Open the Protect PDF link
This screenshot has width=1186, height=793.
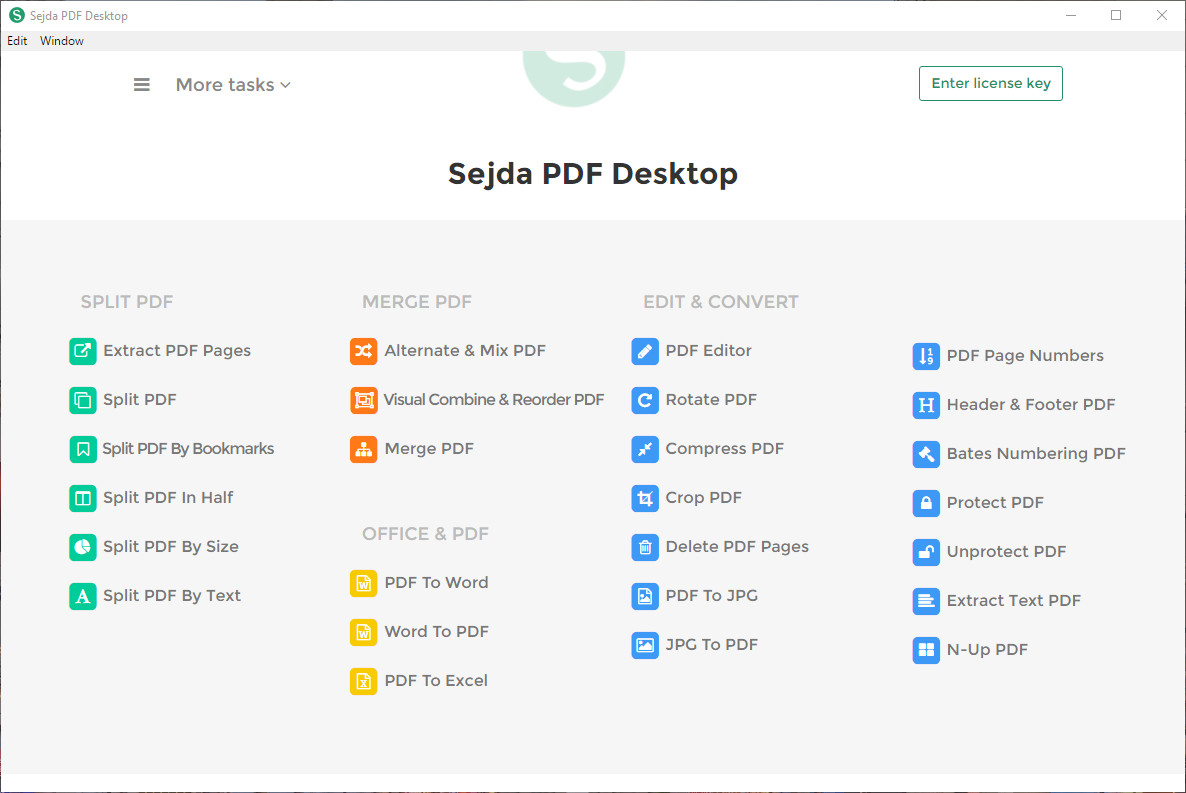pyautogui.click(x=995, y=502)
